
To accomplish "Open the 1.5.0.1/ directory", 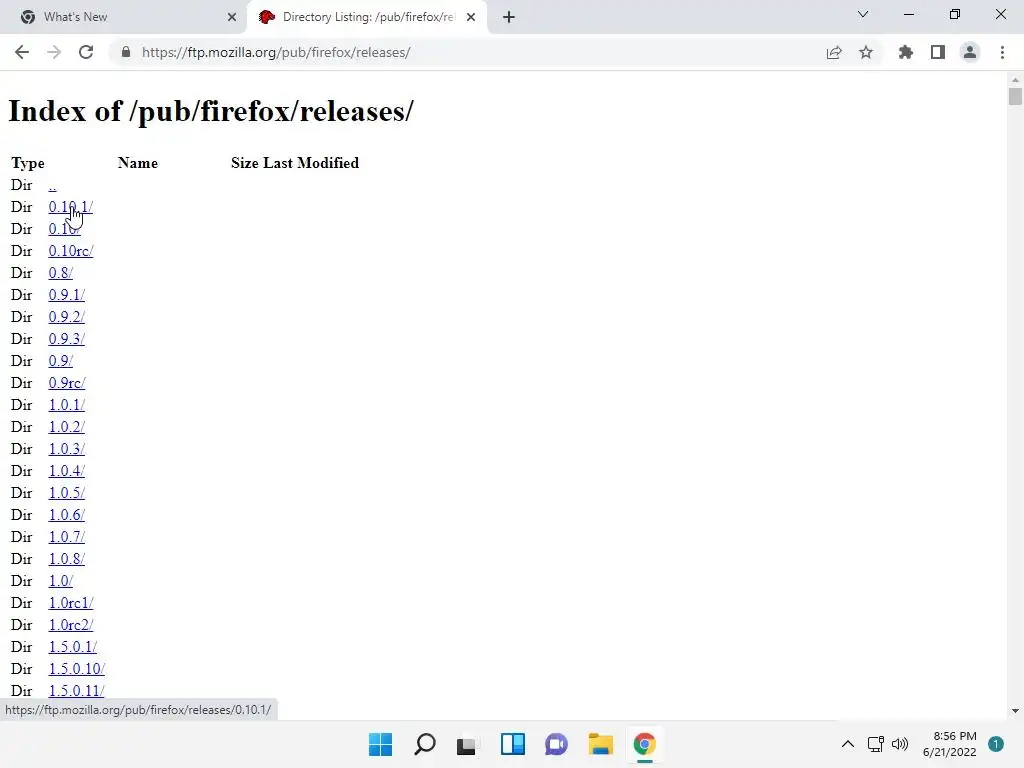I will click(x=72, y=647).
